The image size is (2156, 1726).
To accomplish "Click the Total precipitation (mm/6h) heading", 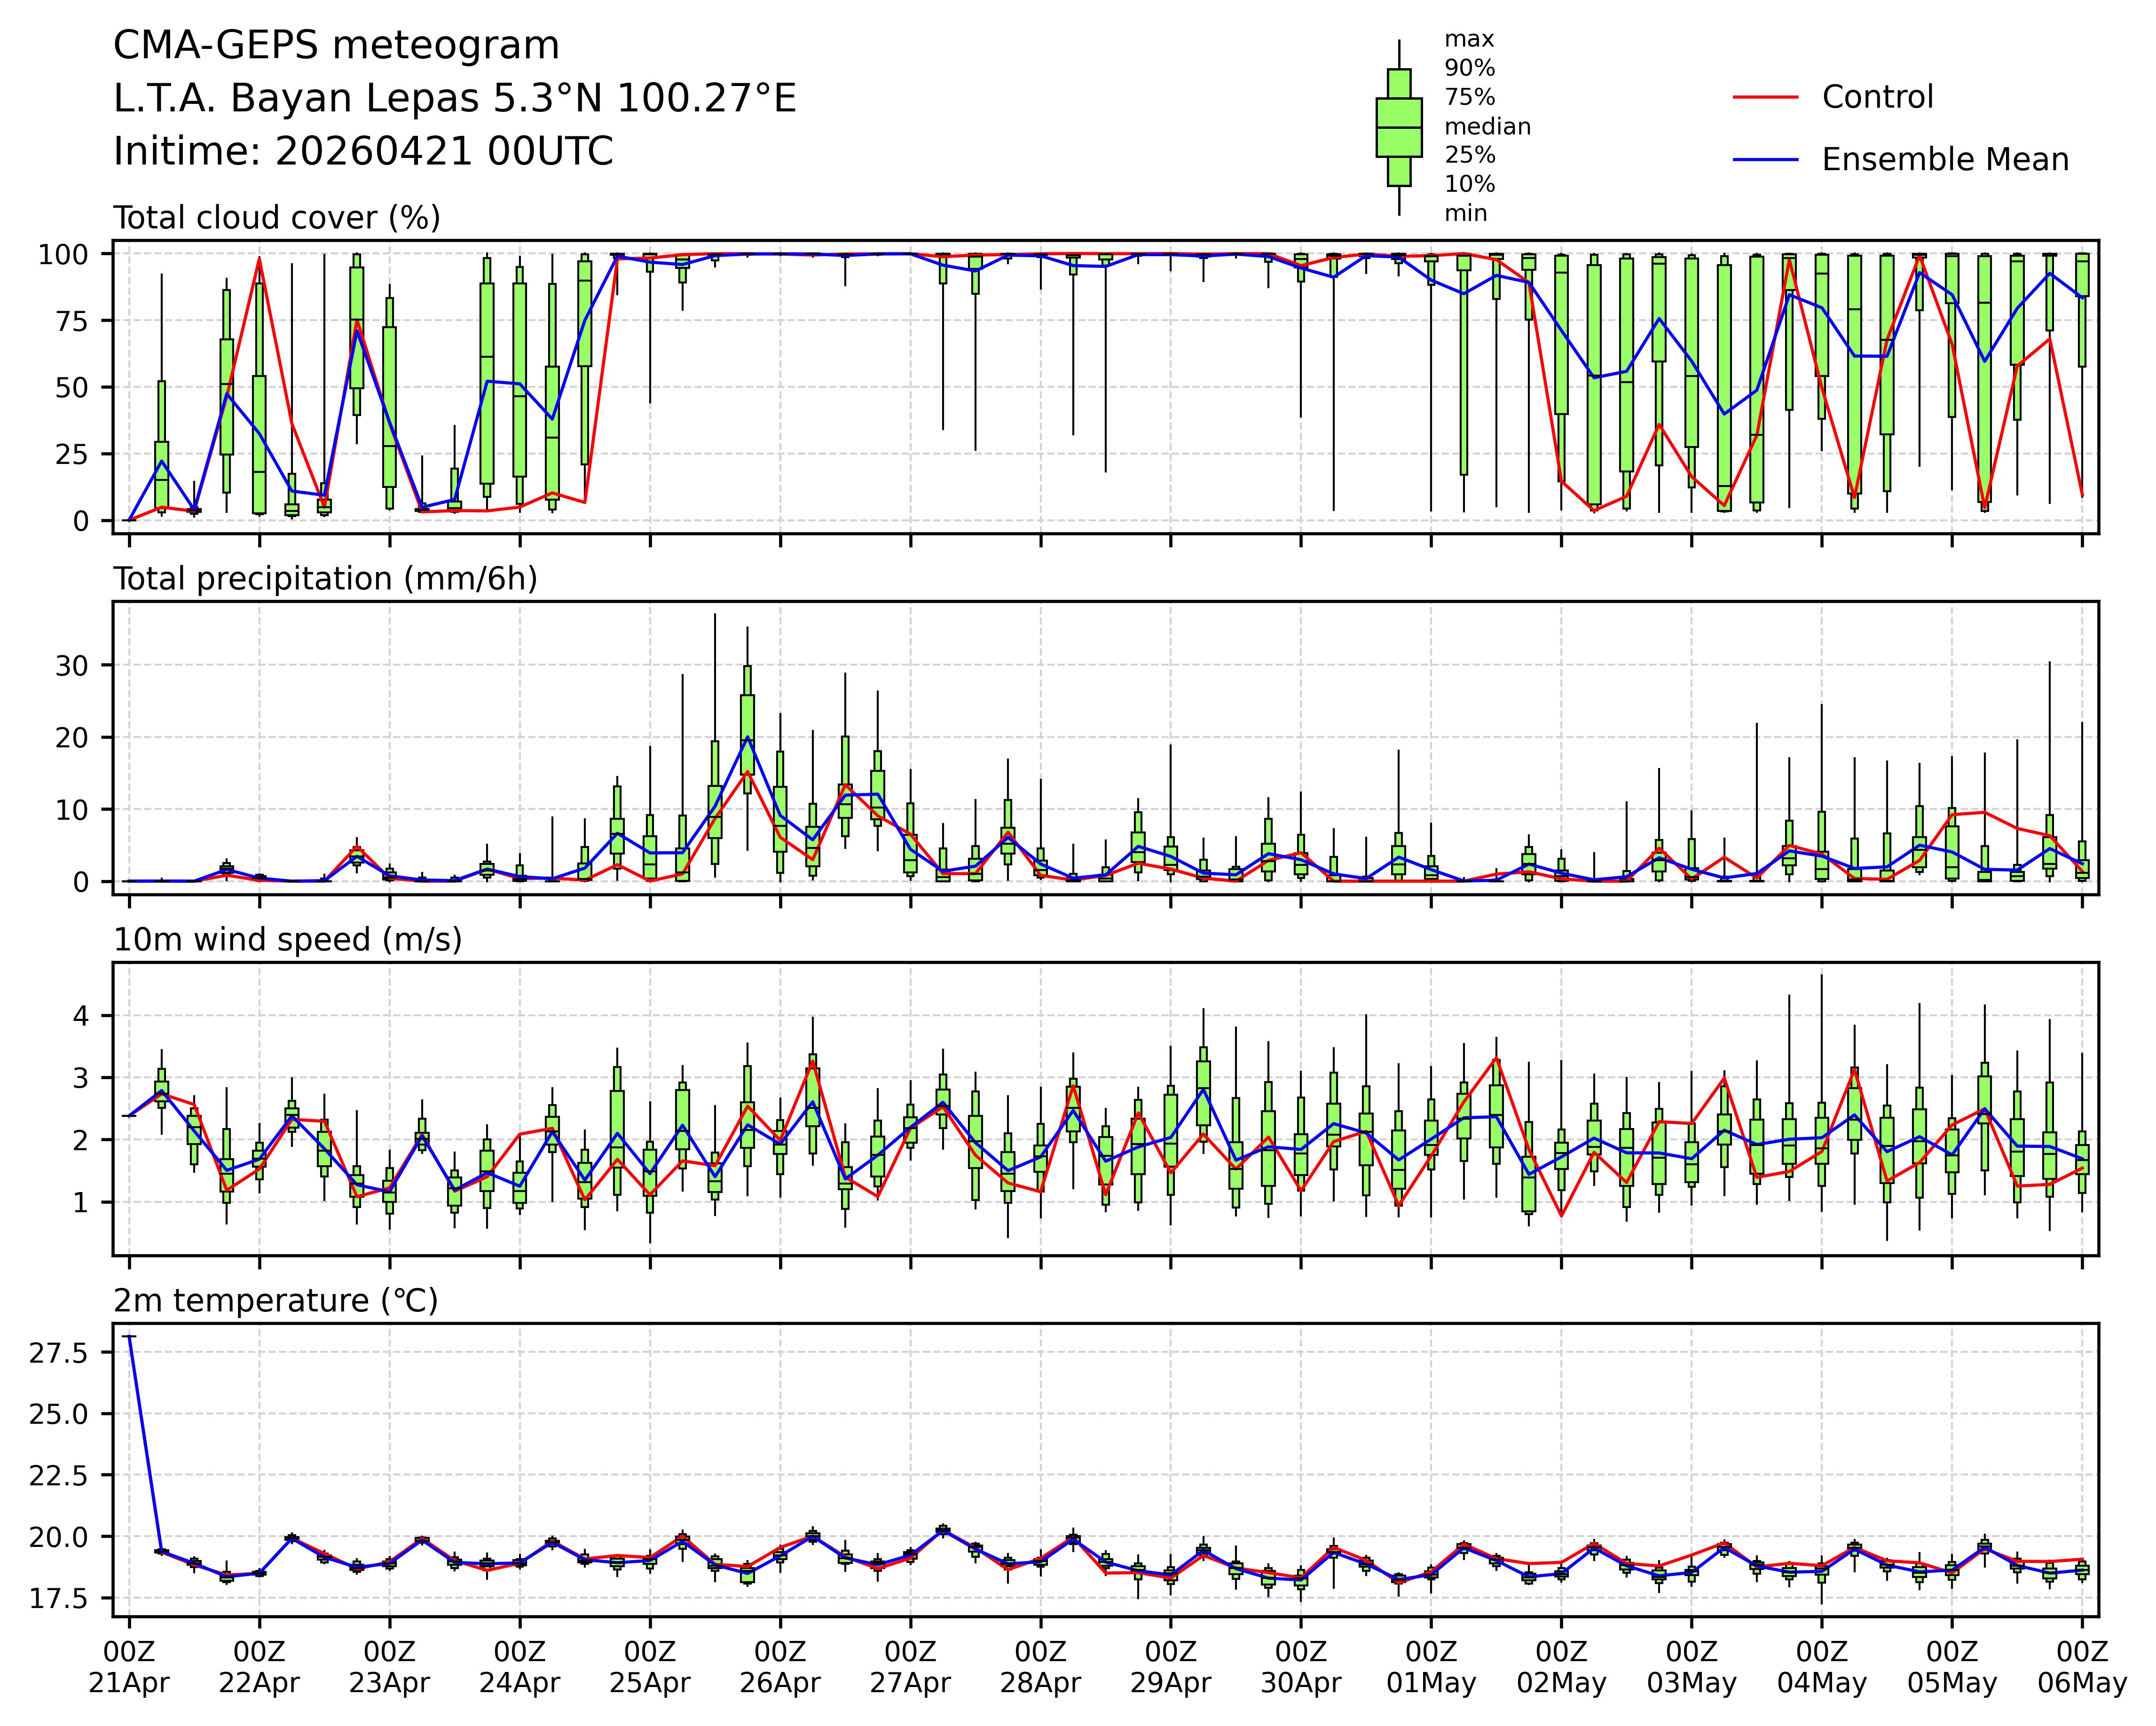I will tap(325, 579).
